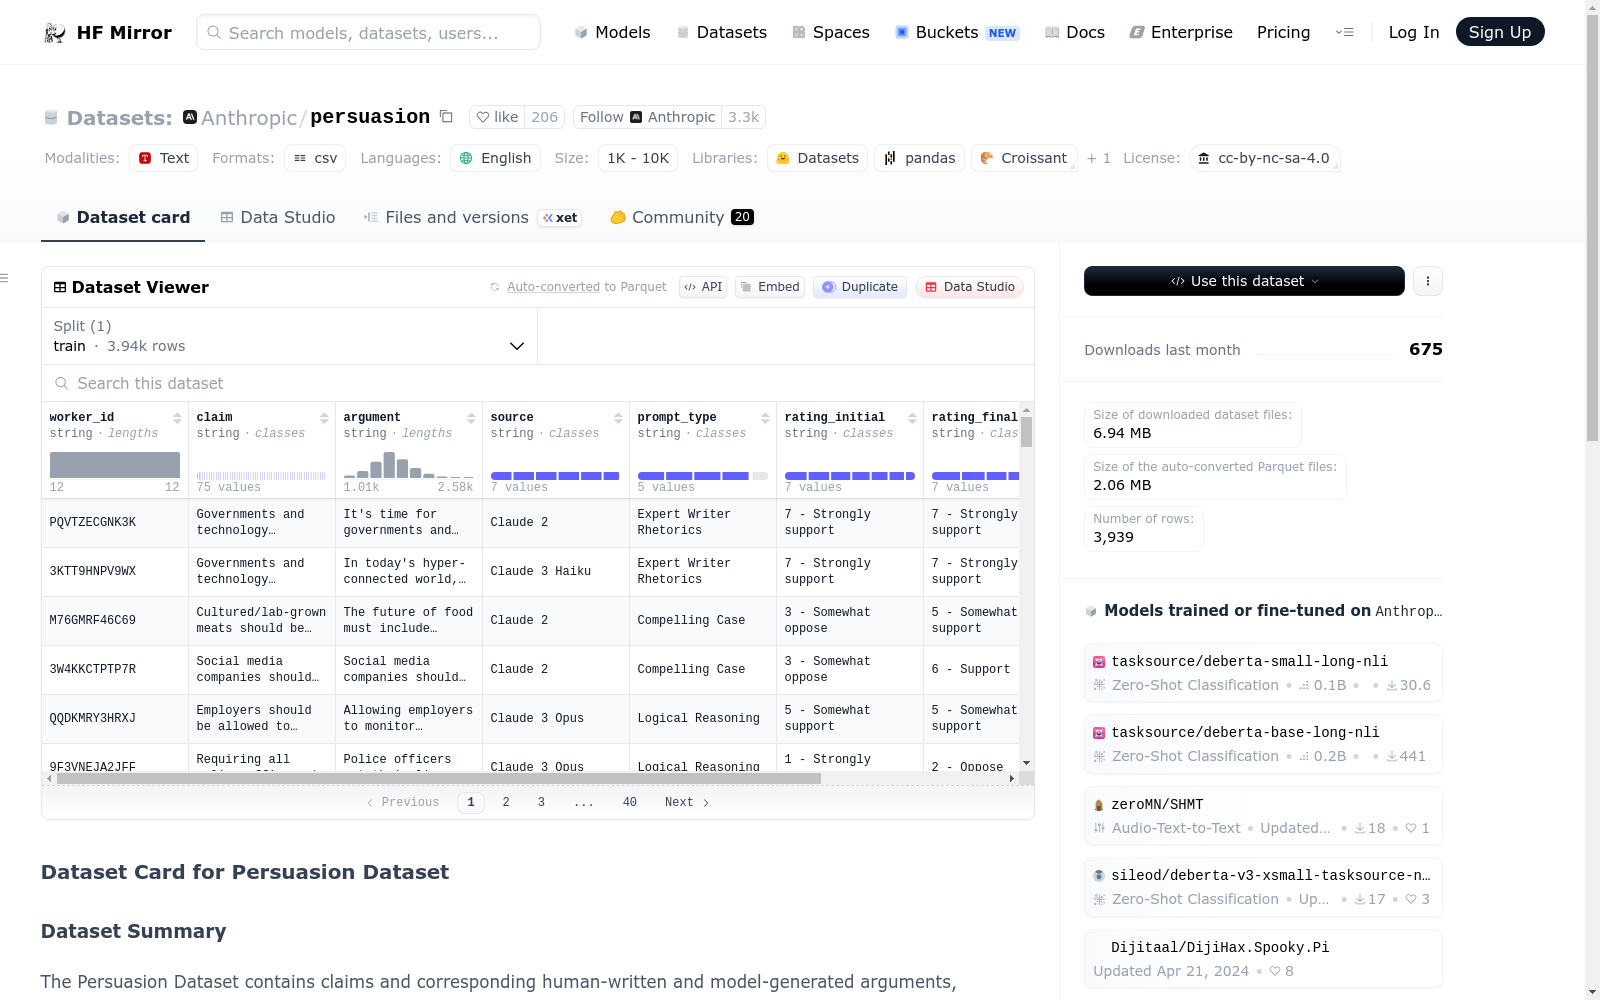Click the Text modality tag

tap(163, 158)
